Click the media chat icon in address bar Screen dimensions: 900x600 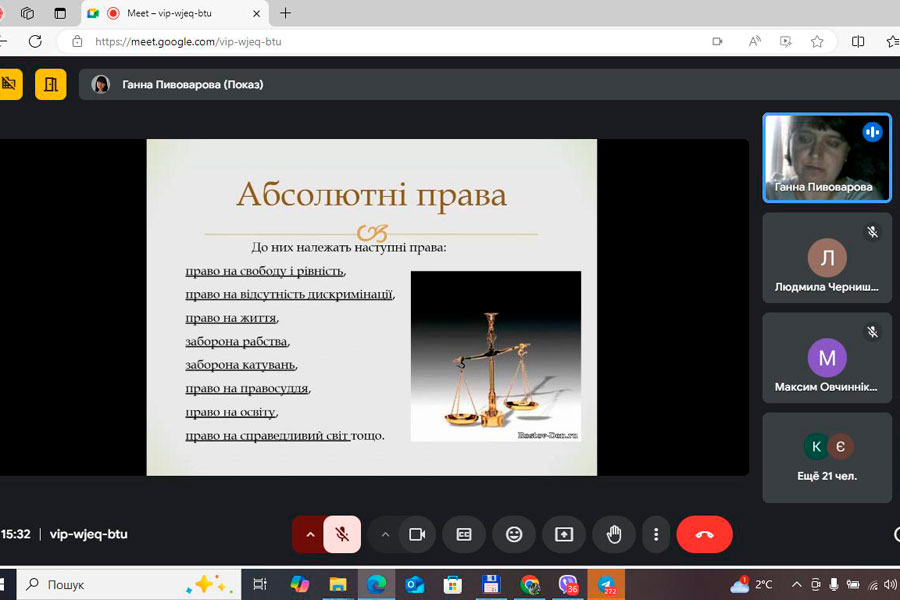786,41
